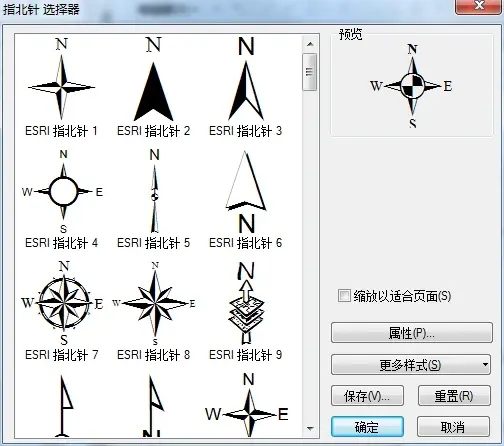504x446 pixels.
Task: Select the ESRI 指北针 1 star symbol
Action: pyautogui.click(x=61, y=79)
